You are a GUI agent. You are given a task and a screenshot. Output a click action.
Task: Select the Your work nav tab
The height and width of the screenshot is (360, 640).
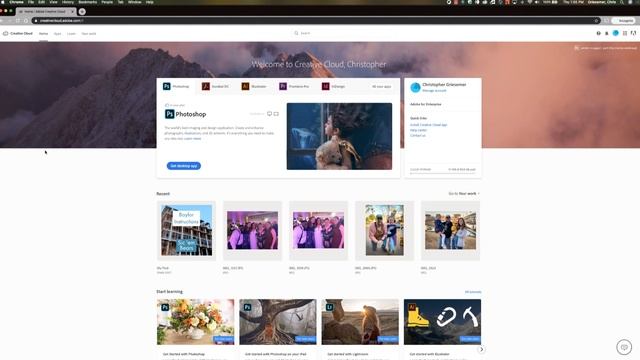pyautogui.click(x=89, y=34)
